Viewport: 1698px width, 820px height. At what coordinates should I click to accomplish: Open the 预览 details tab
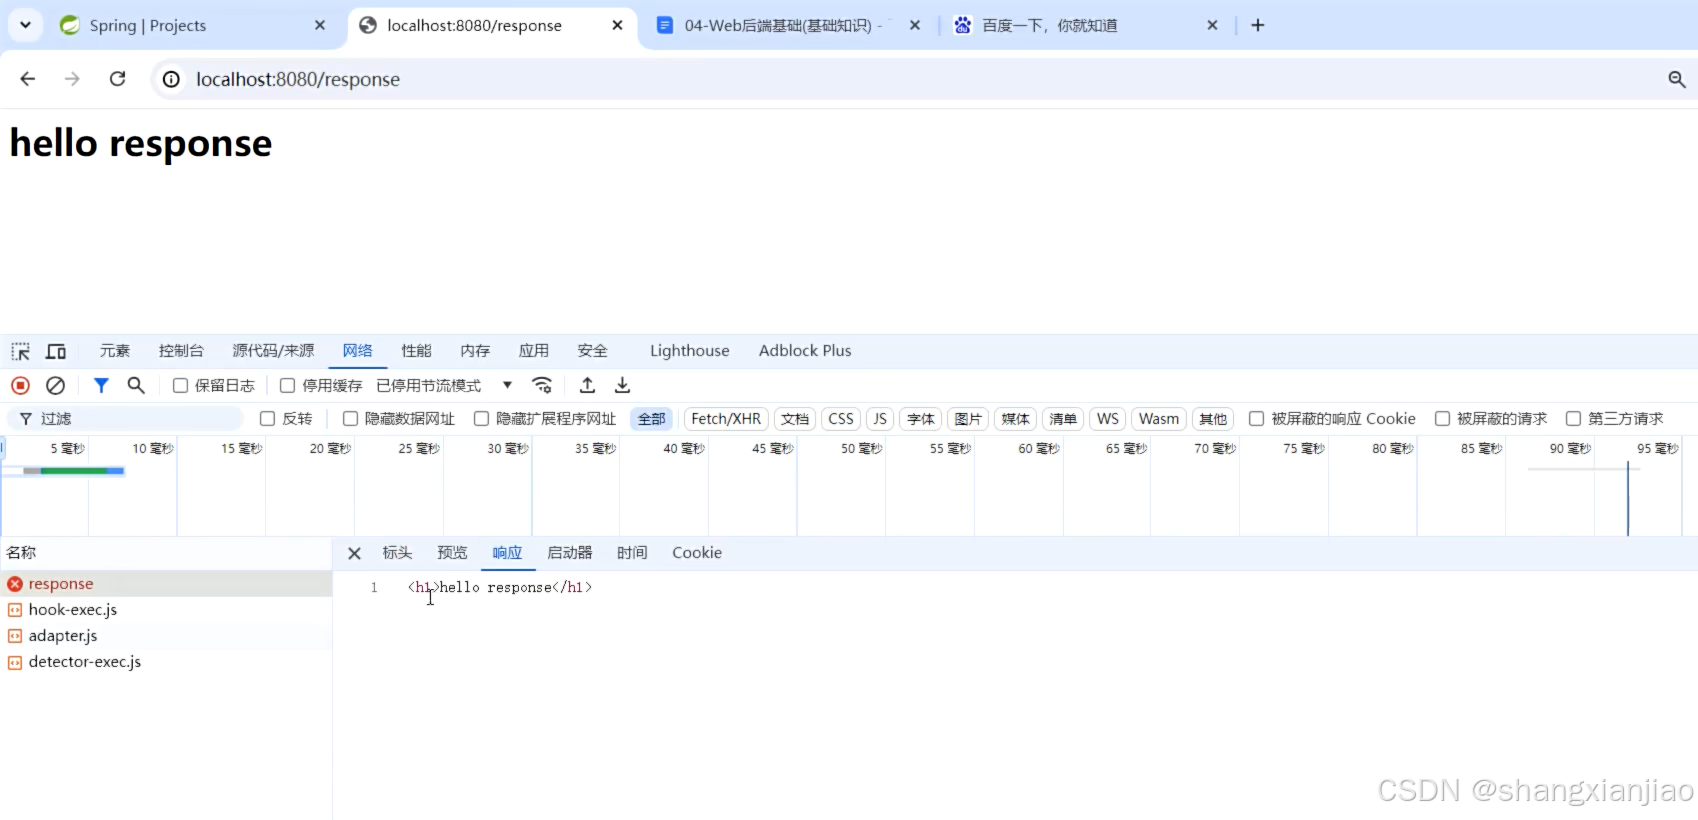452,553
